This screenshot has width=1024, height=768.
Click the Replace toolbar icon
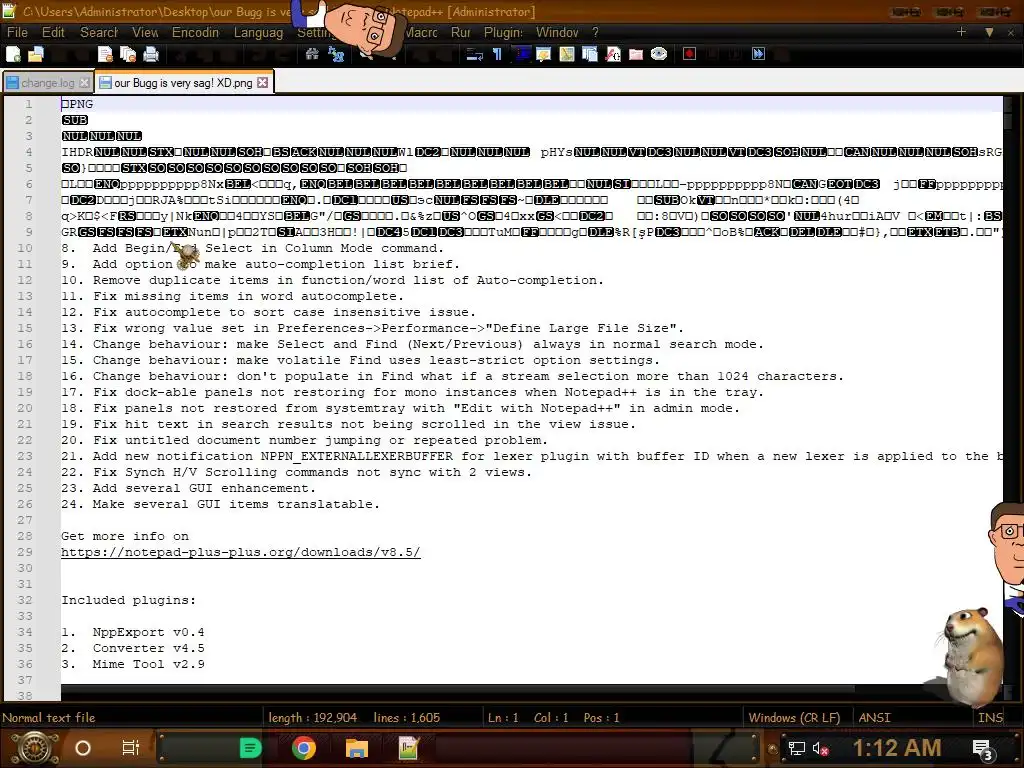(x=336, y=54)
